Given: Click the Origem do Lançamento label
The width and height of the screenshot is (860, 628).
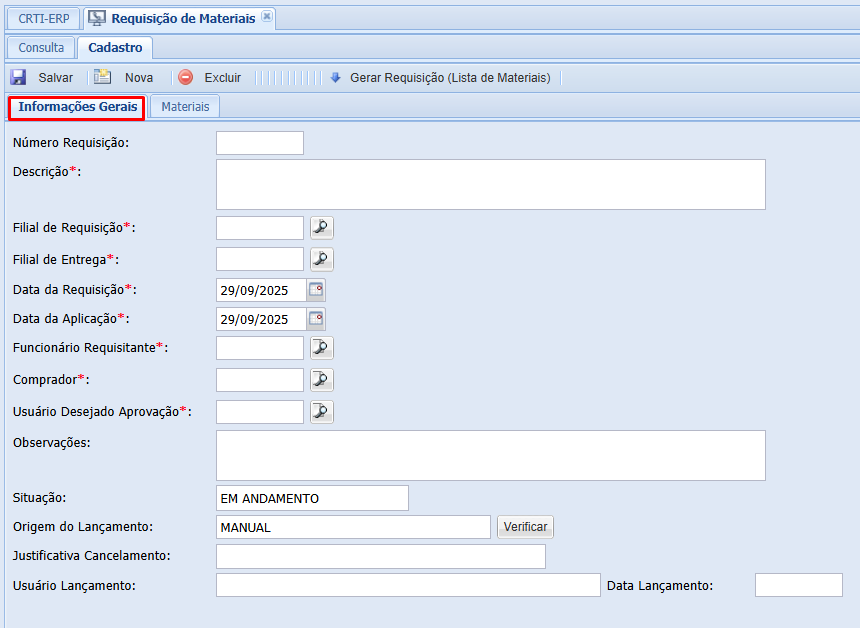Looking at the screenshot, I should point(83,527).
